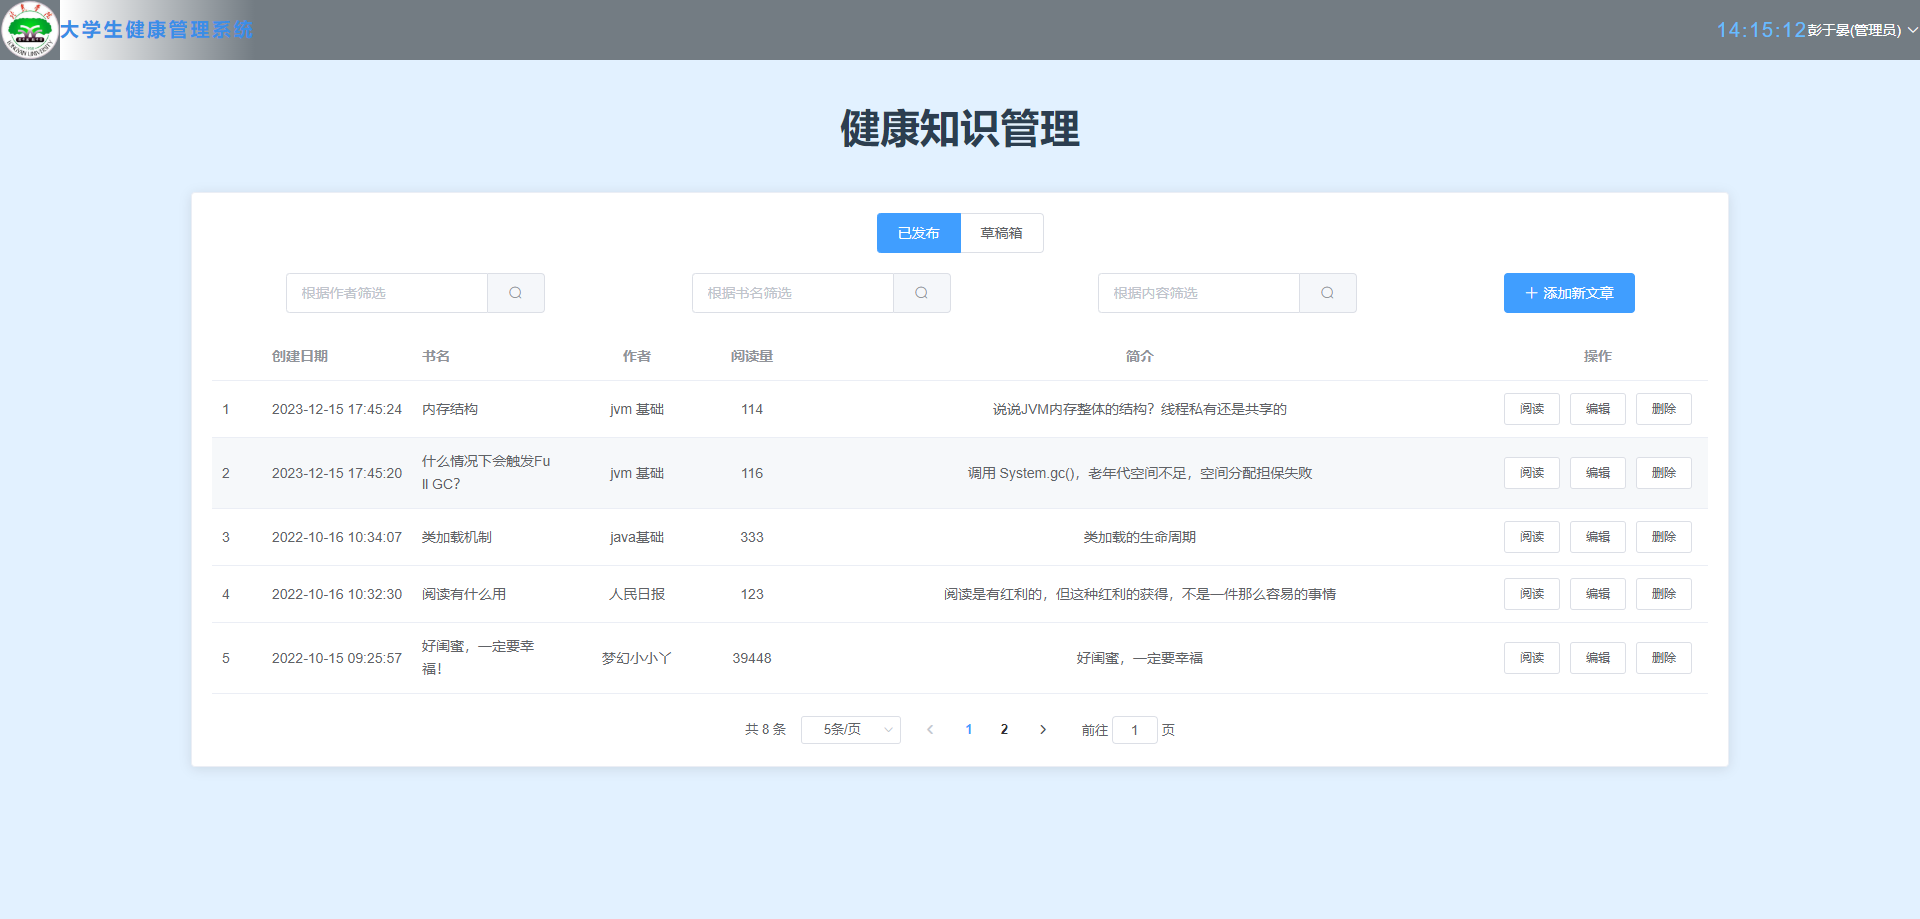Go to next page using right arrow

(1043, 729)
